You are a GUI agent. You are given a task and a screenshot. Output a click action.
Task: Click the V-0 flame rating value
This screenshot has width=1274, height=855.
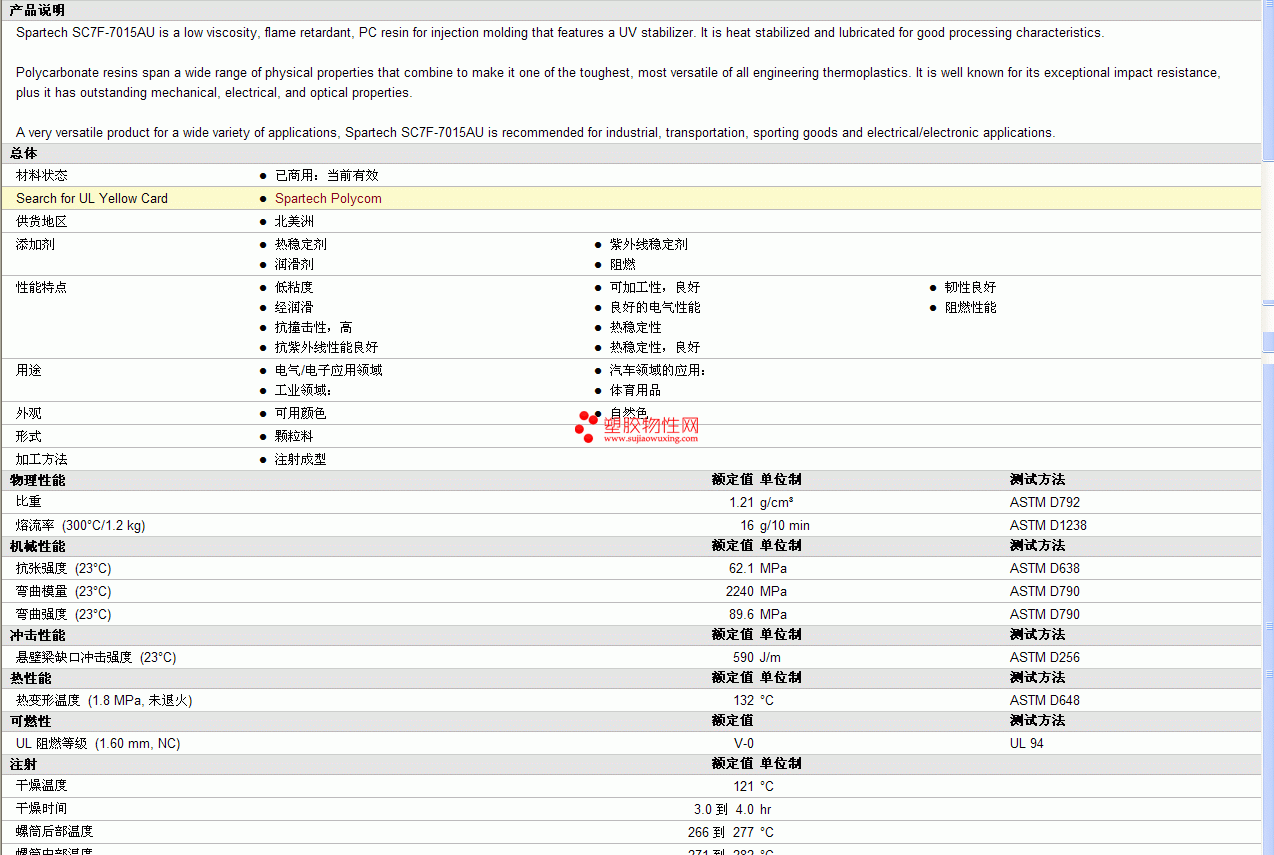[744, 743]
